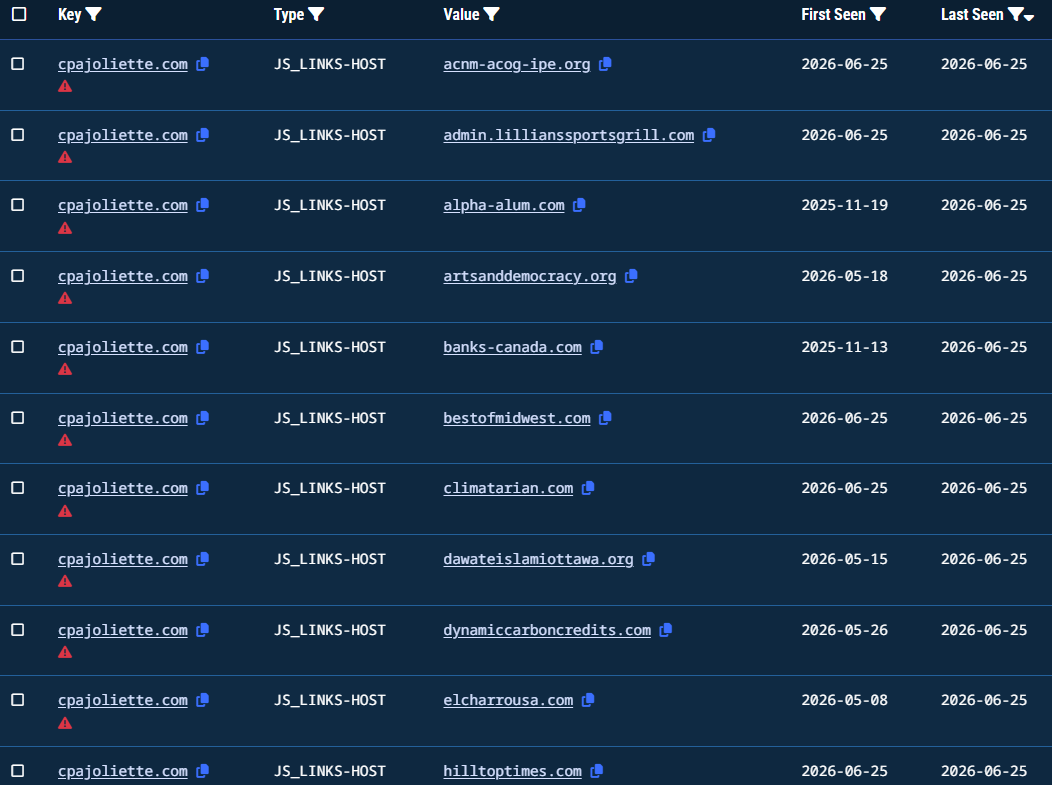Open the Key column filter
Screen dimensions: 1052x785
(94, 14)
